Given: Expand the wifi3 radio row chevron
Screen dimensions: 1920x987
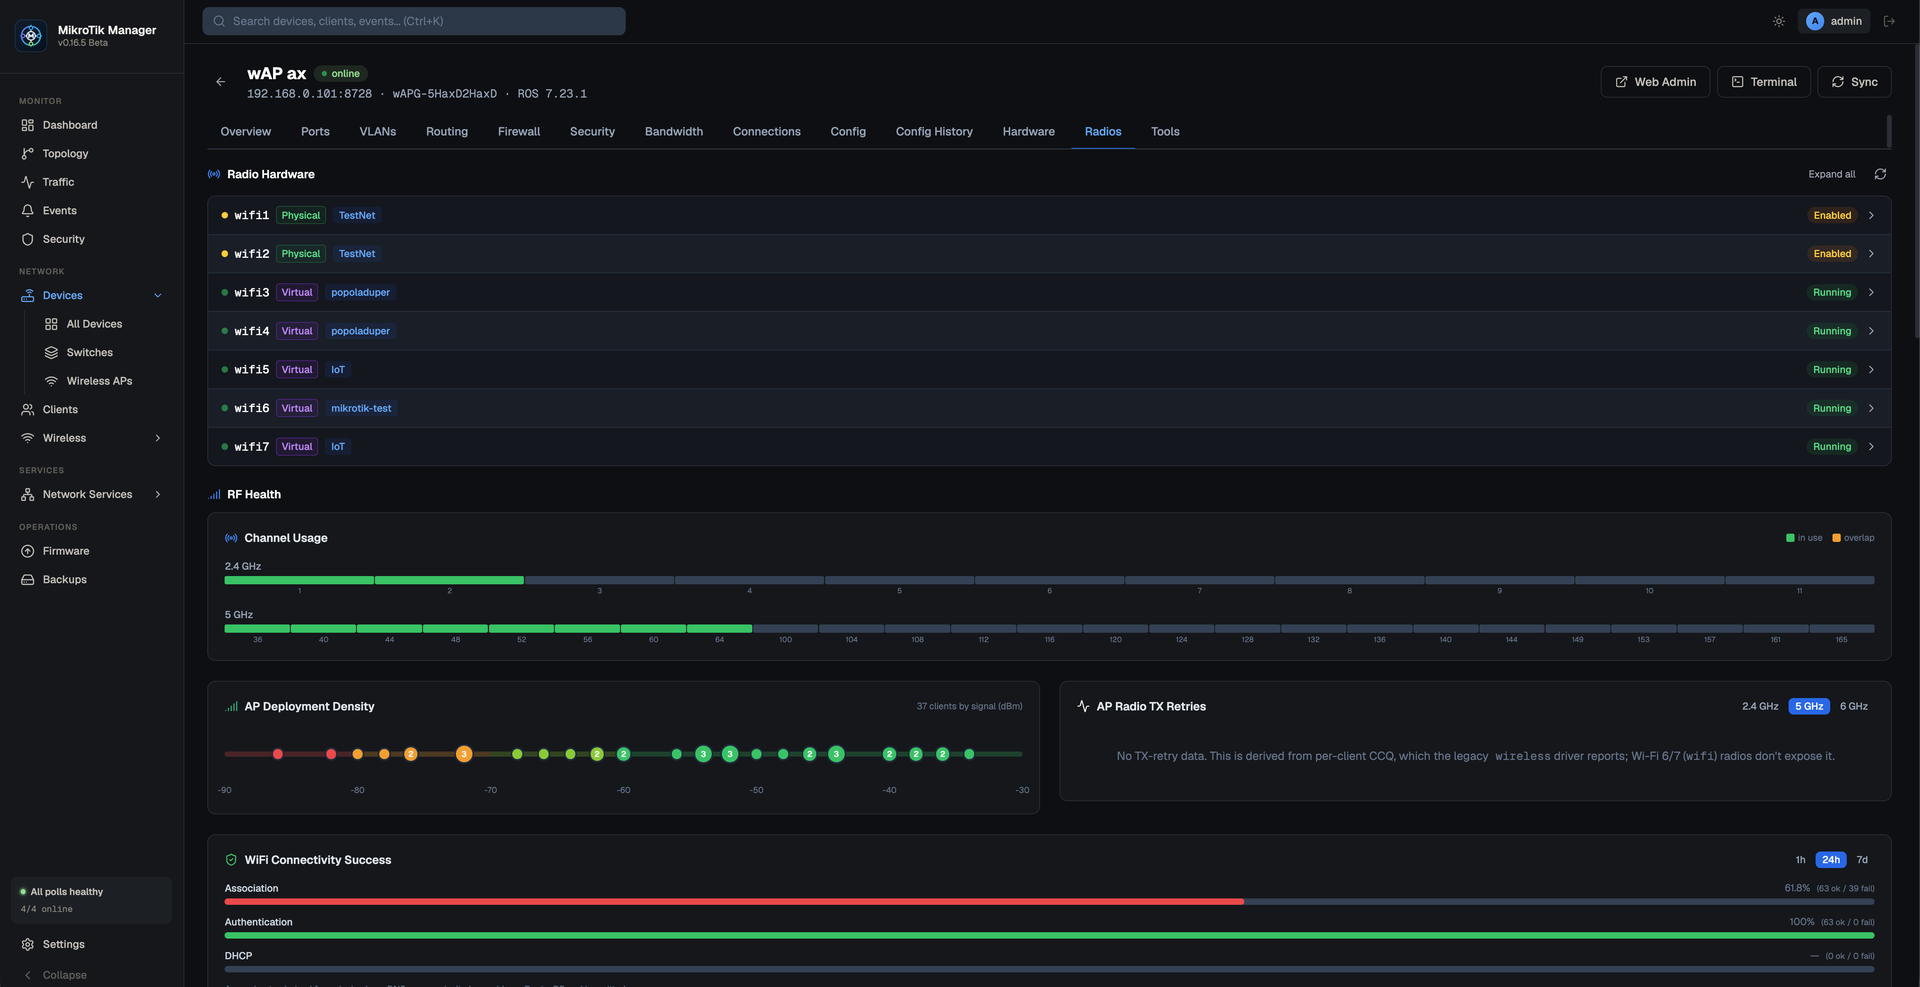Looking at the screenshot, I should (1871, 293).
